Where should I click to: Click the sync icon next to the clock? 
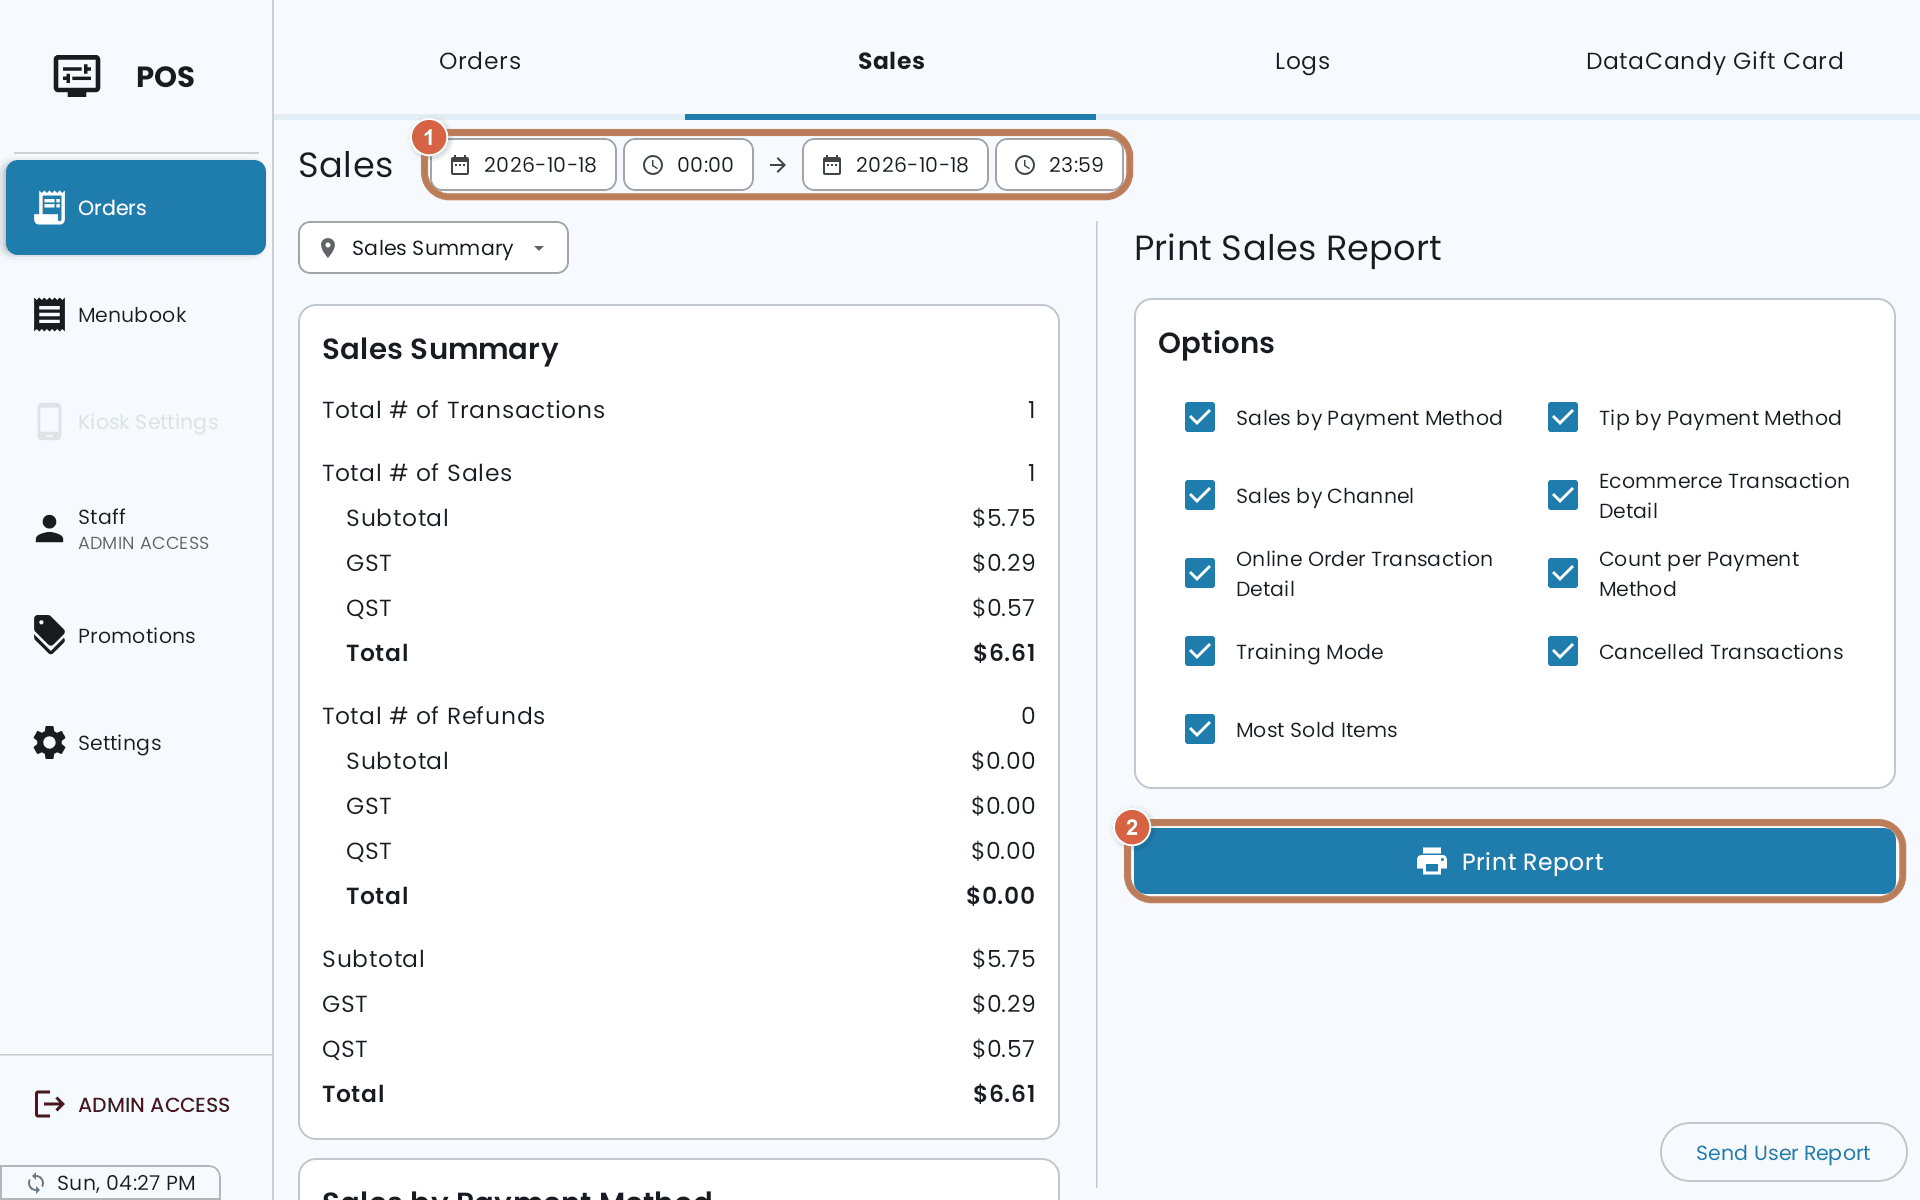coord(36,1183)
